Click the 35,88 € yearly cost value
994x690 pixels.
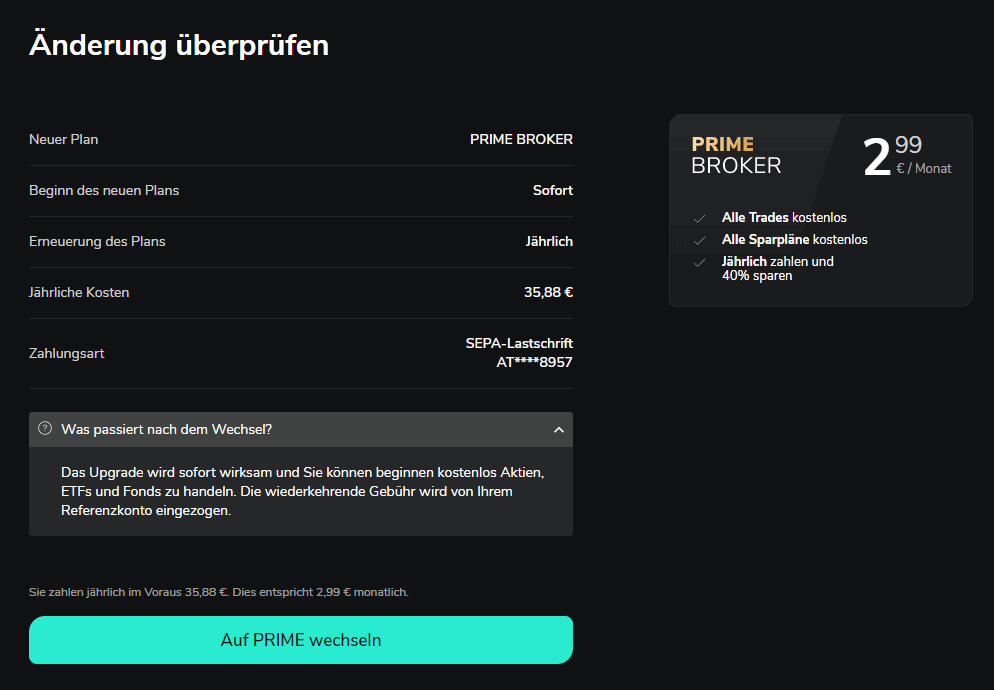pos(548,292)
